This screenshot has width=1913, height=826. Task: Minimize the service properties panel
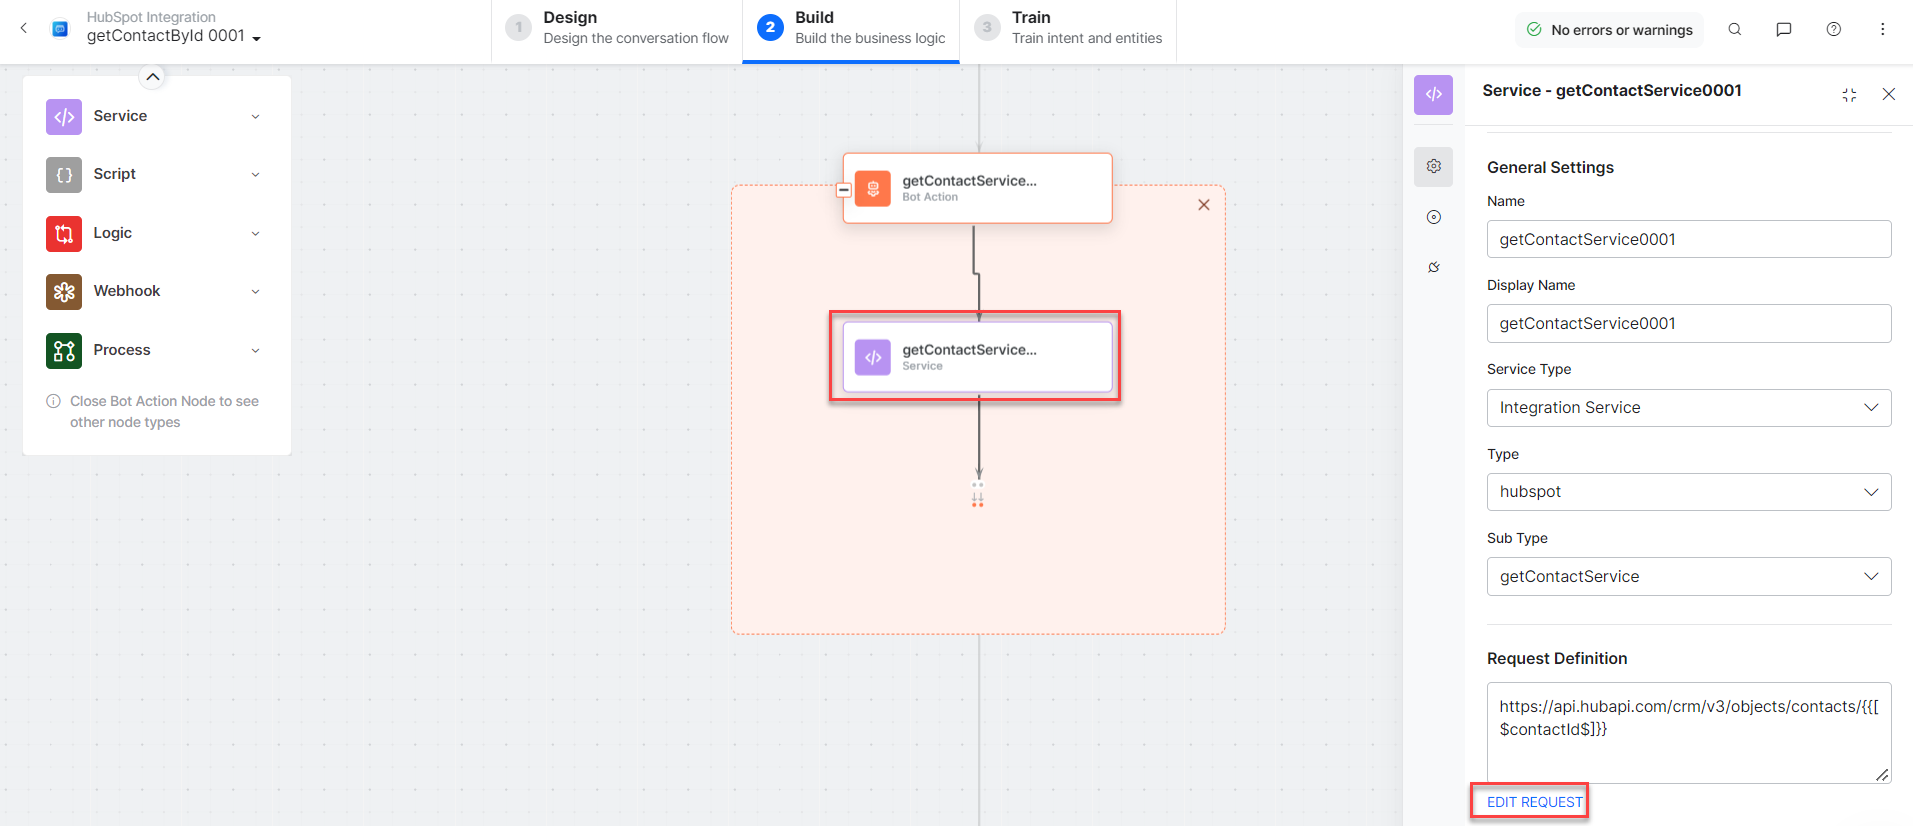coord(1849,94)
